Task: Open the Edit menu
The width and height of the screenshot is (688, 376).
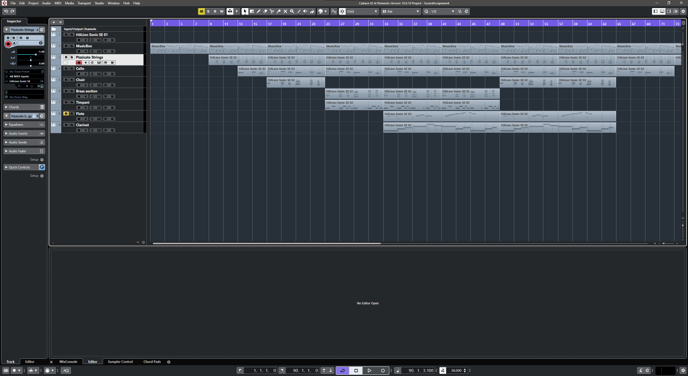Action: click(x=22, y=3)
